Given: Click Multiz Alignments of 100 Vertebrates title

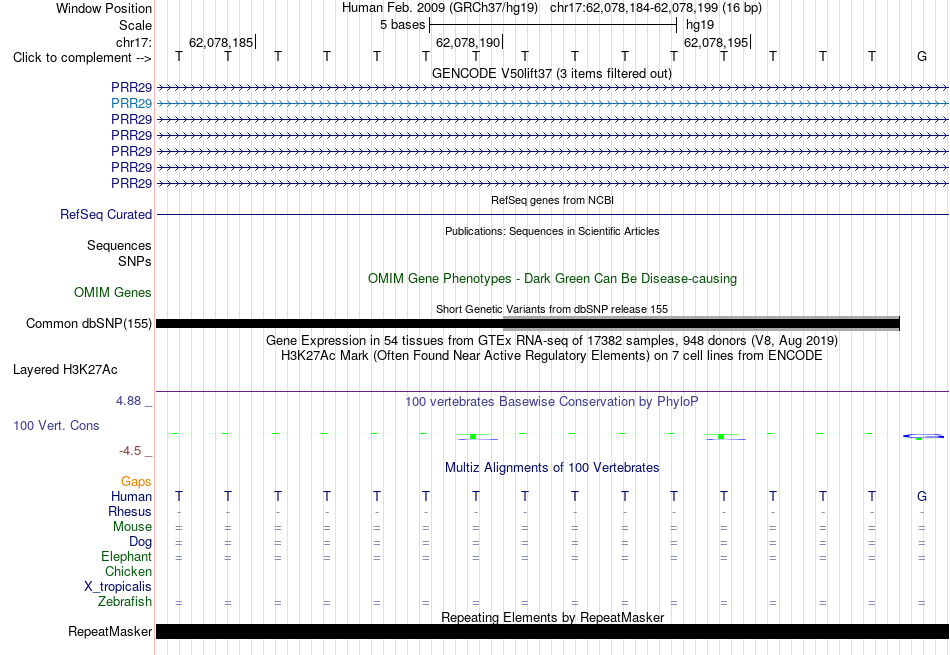Looking at the screenshot, I should coord(552,468).
